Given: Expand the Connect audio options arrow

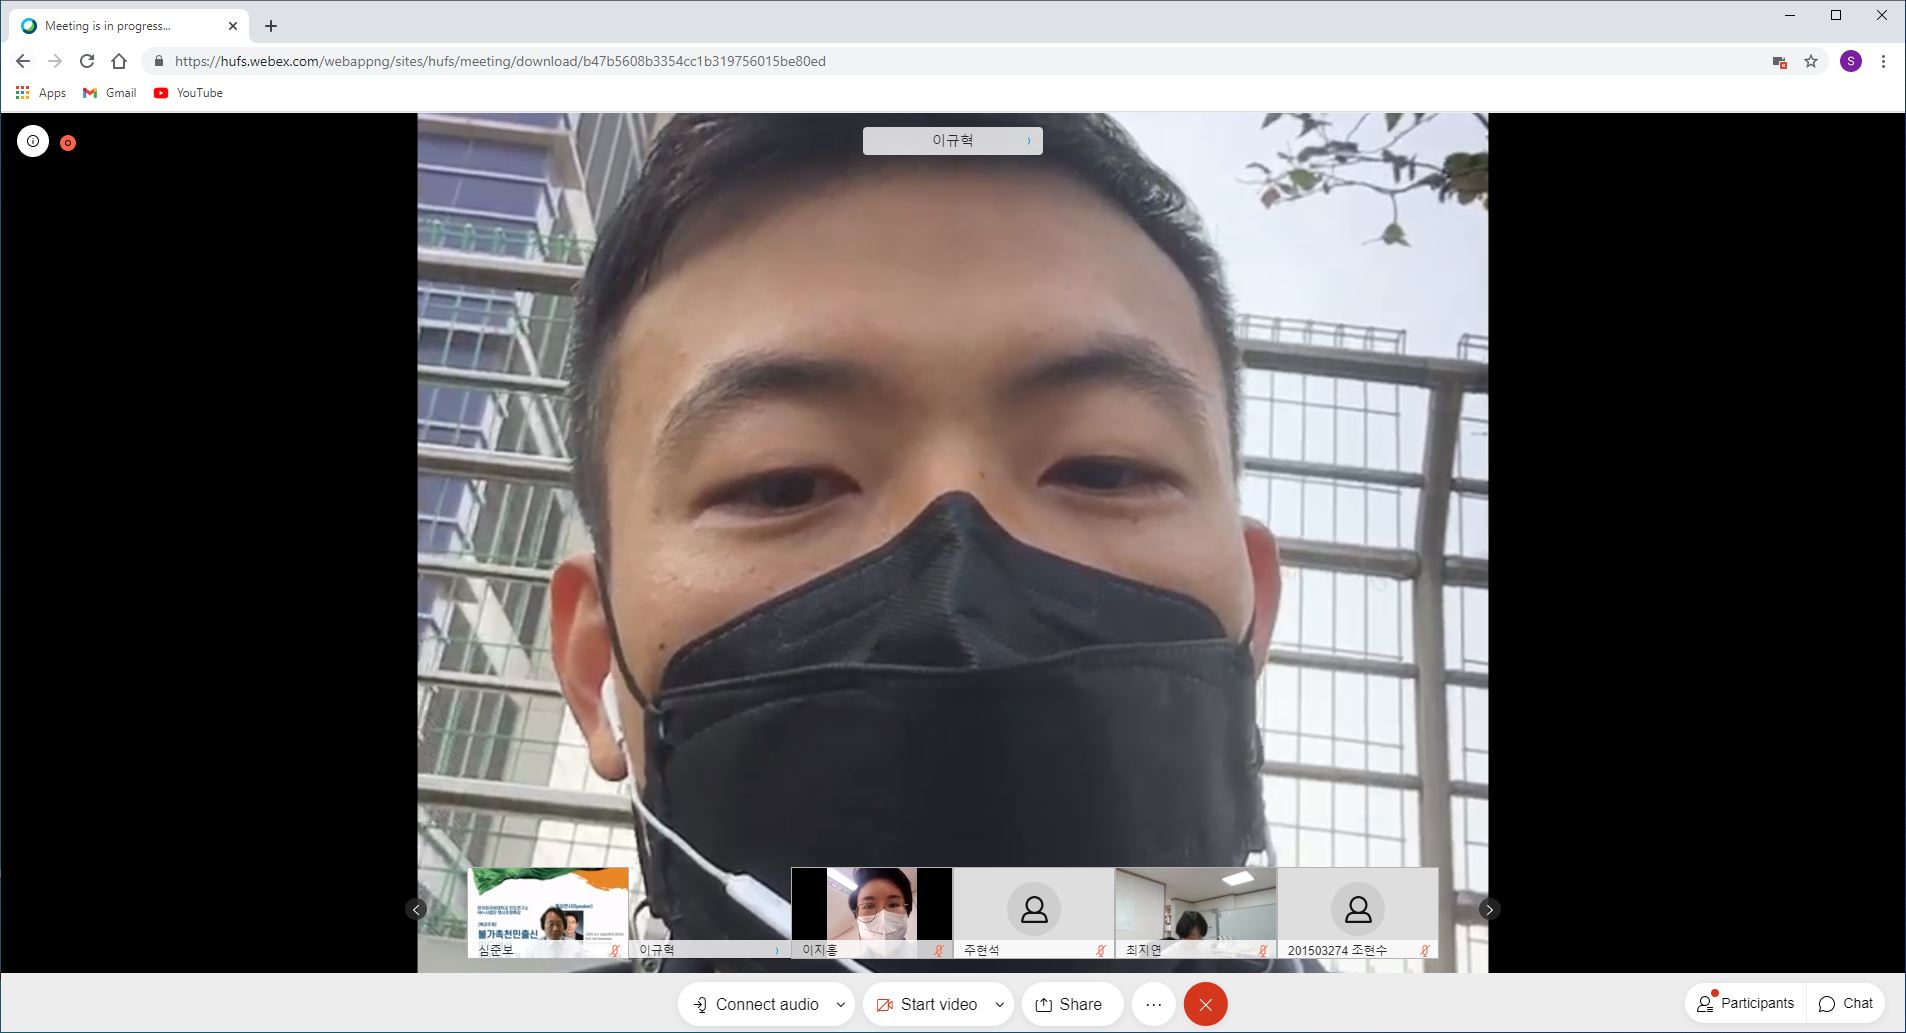Looking at the screenshot, I should (x=840, y=1004).
